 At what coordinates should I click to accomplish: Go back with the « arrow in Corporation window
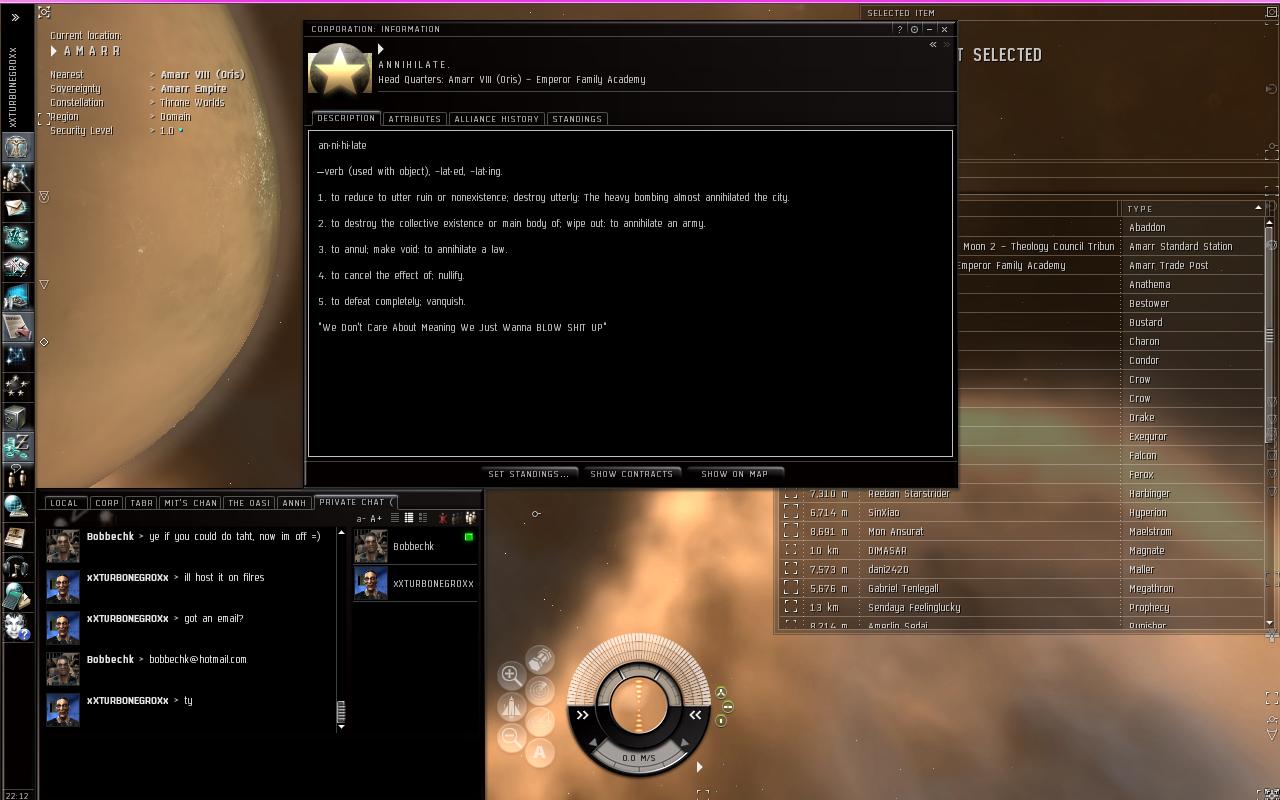[x=933, y=45]
